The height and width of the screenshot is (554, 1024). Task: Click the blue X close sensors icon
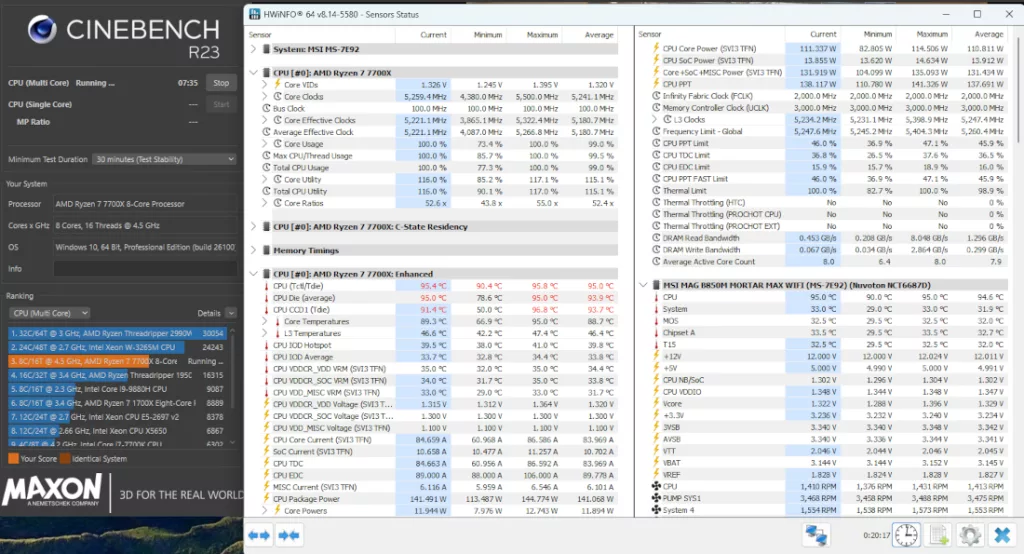1002,535
